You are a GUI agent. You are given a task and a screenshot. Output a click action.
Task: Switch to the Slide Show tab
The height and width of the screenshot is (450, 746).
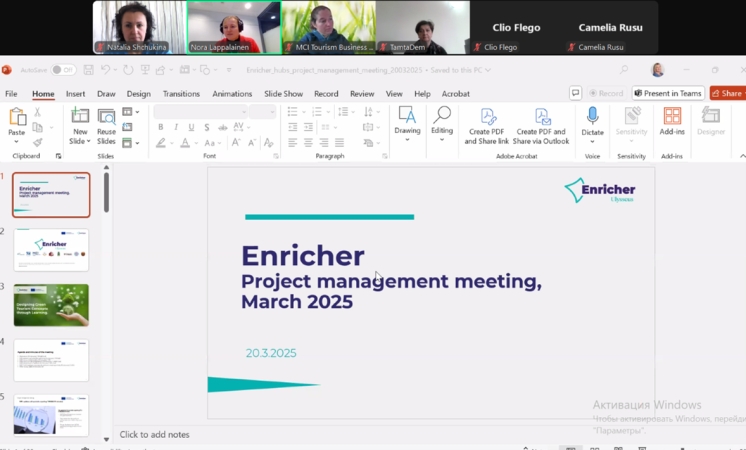pos(284,94)
